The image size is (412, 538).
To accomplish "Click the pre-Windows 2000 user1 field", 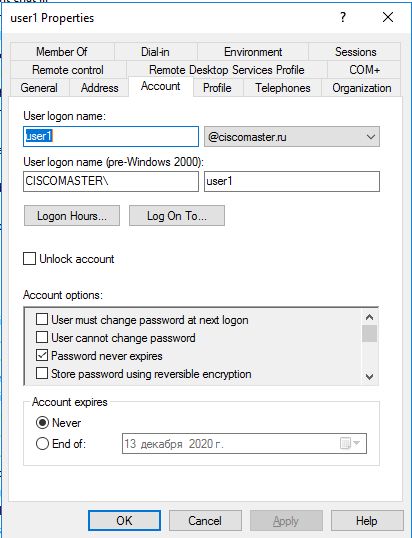I will click(292, 181).
